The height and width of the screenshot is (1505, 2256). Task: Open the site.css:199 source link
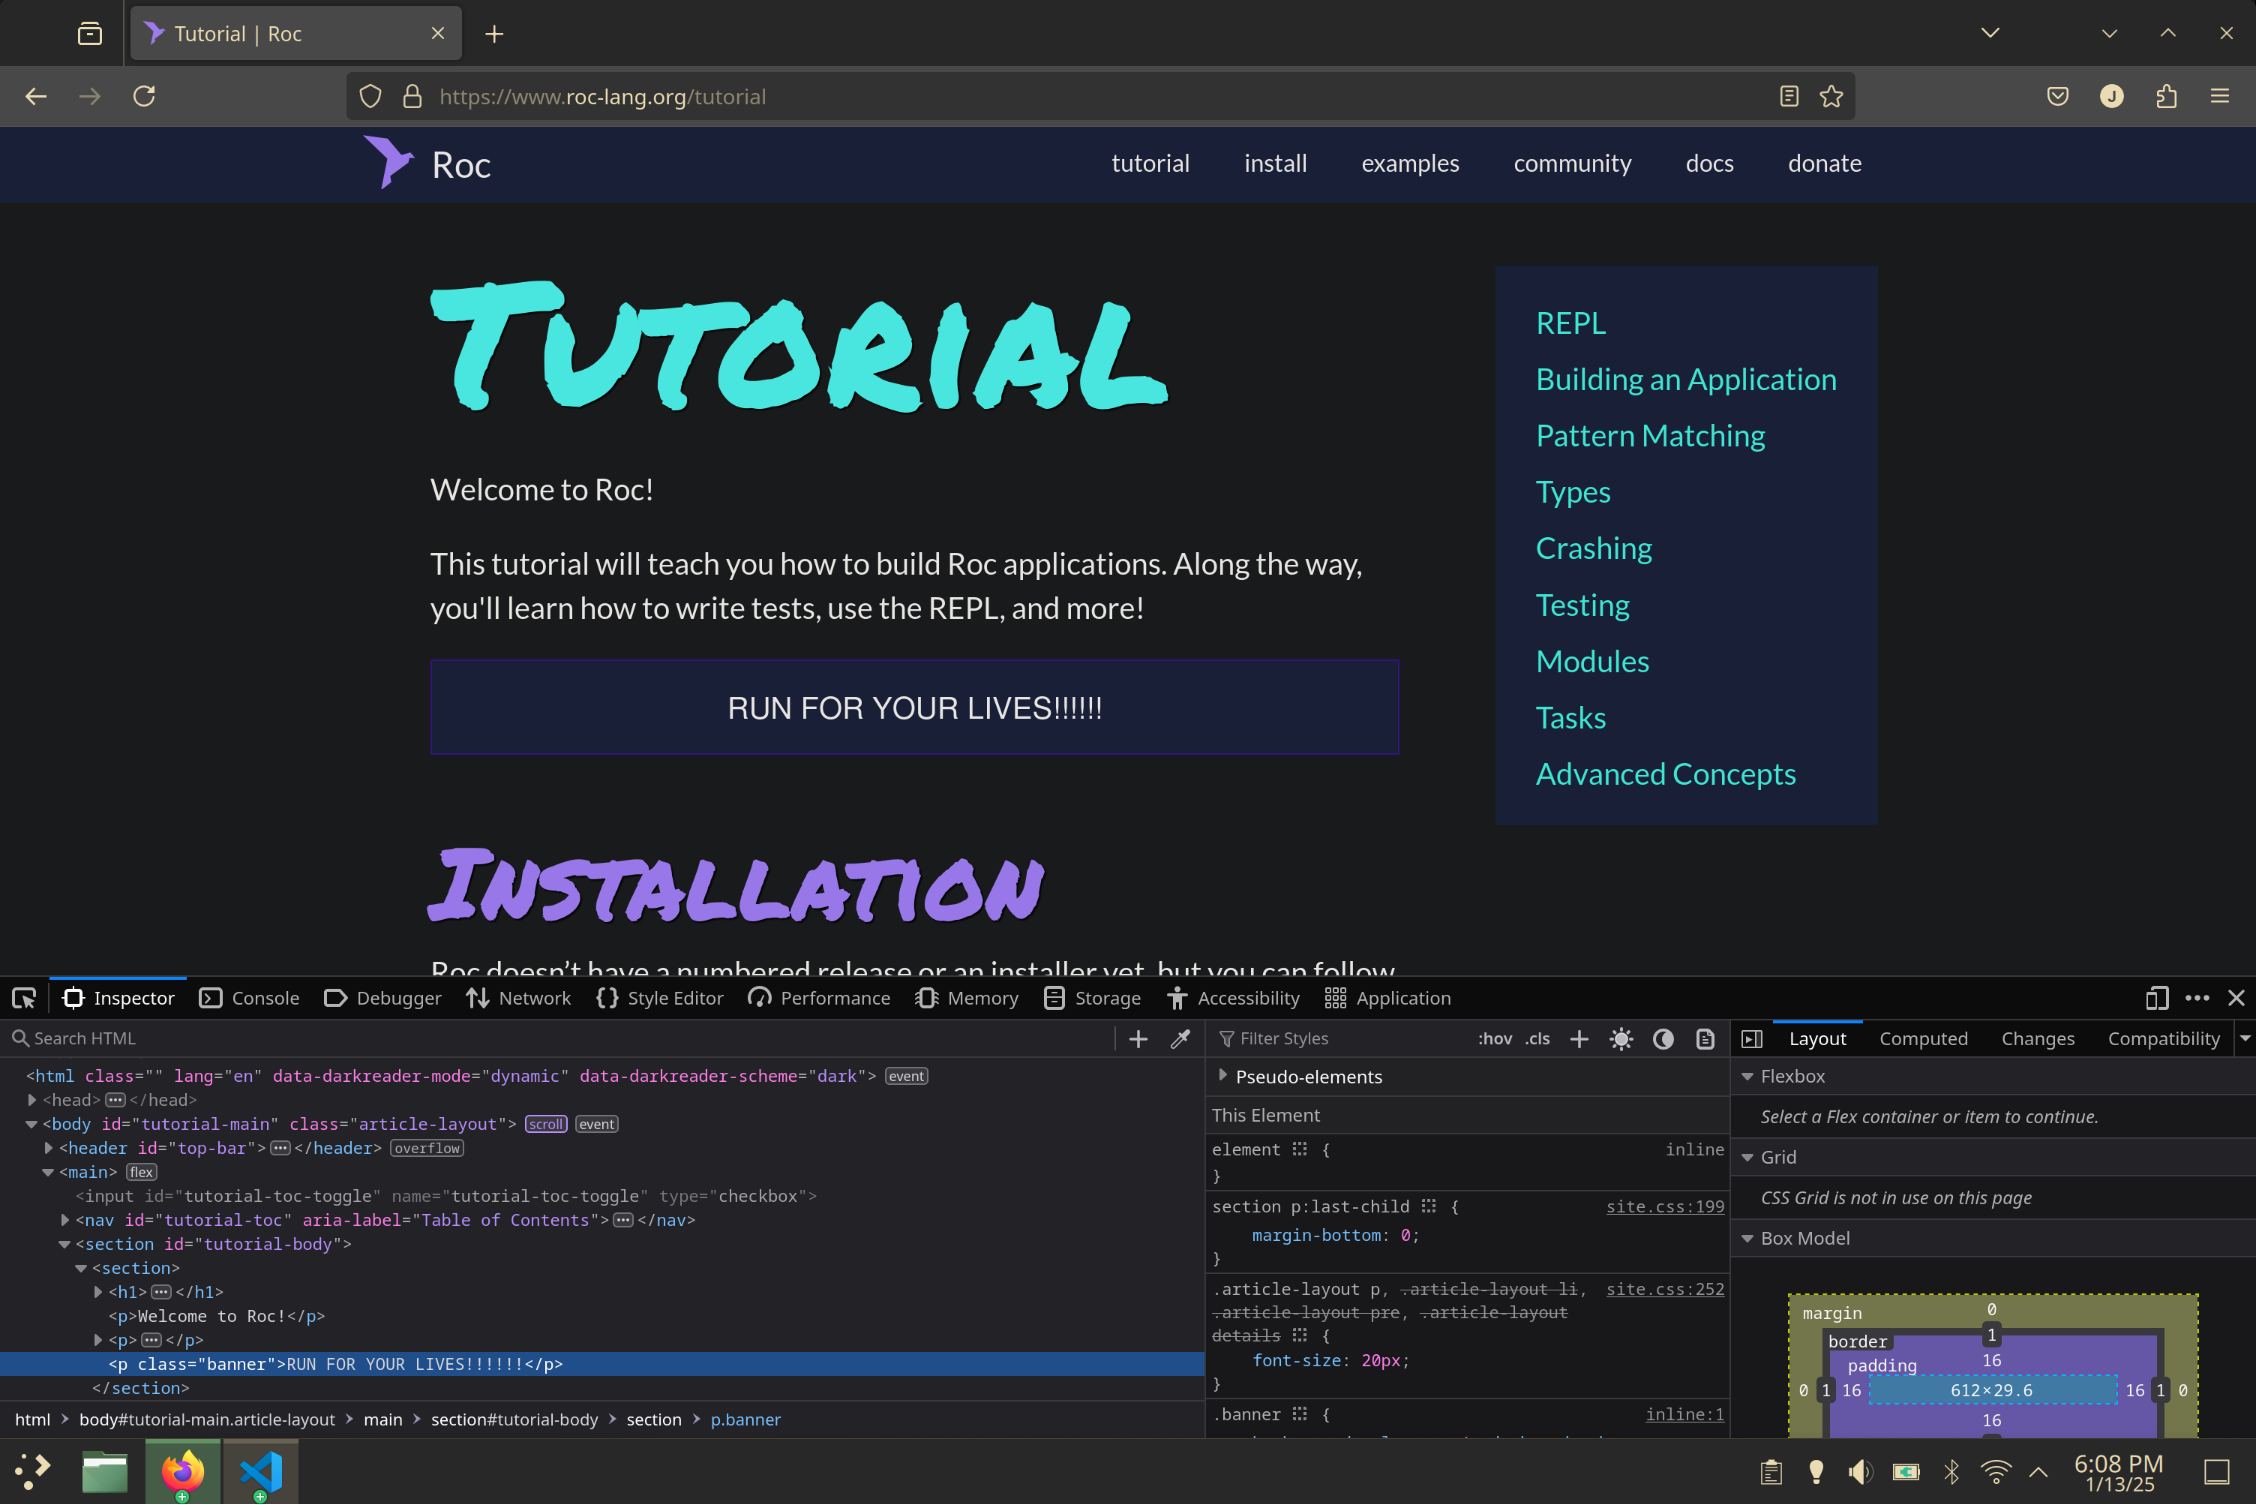pyautogui.click(x=1665, y=1206)
